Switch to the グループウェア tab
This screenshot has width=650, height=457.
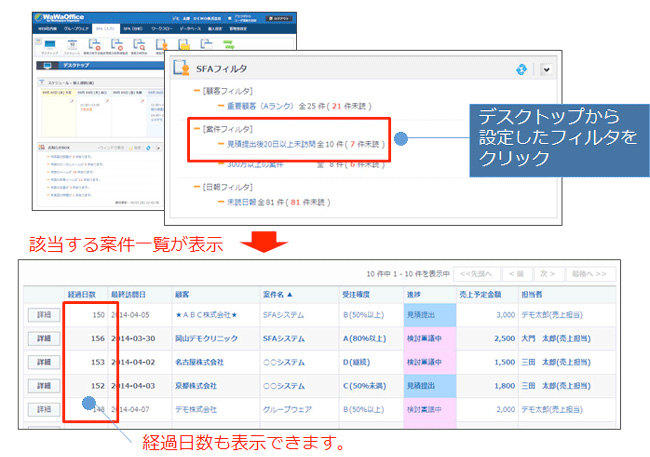pos(76,31)
